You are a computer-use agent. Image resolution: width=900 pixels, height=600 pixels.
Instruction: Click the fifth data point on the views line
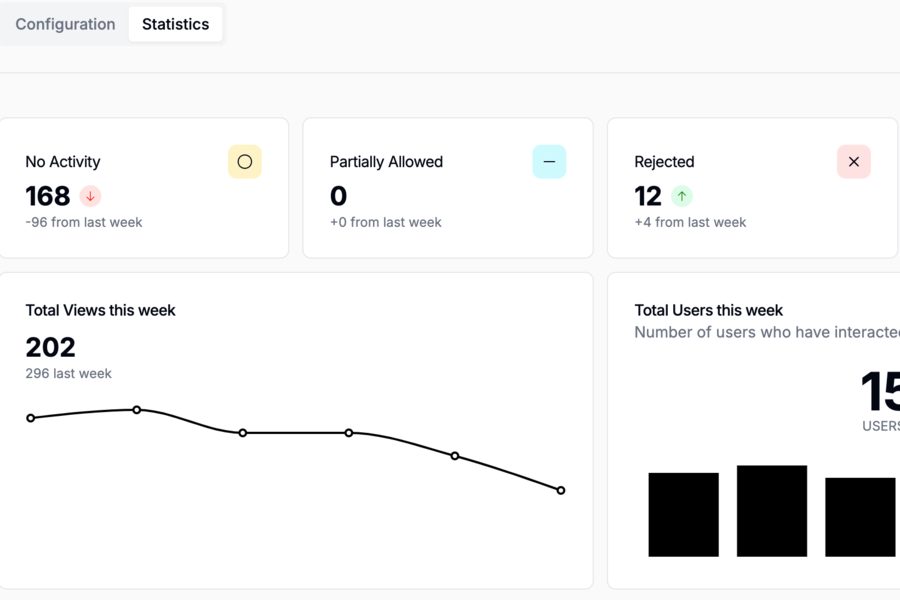coord(455,456)
